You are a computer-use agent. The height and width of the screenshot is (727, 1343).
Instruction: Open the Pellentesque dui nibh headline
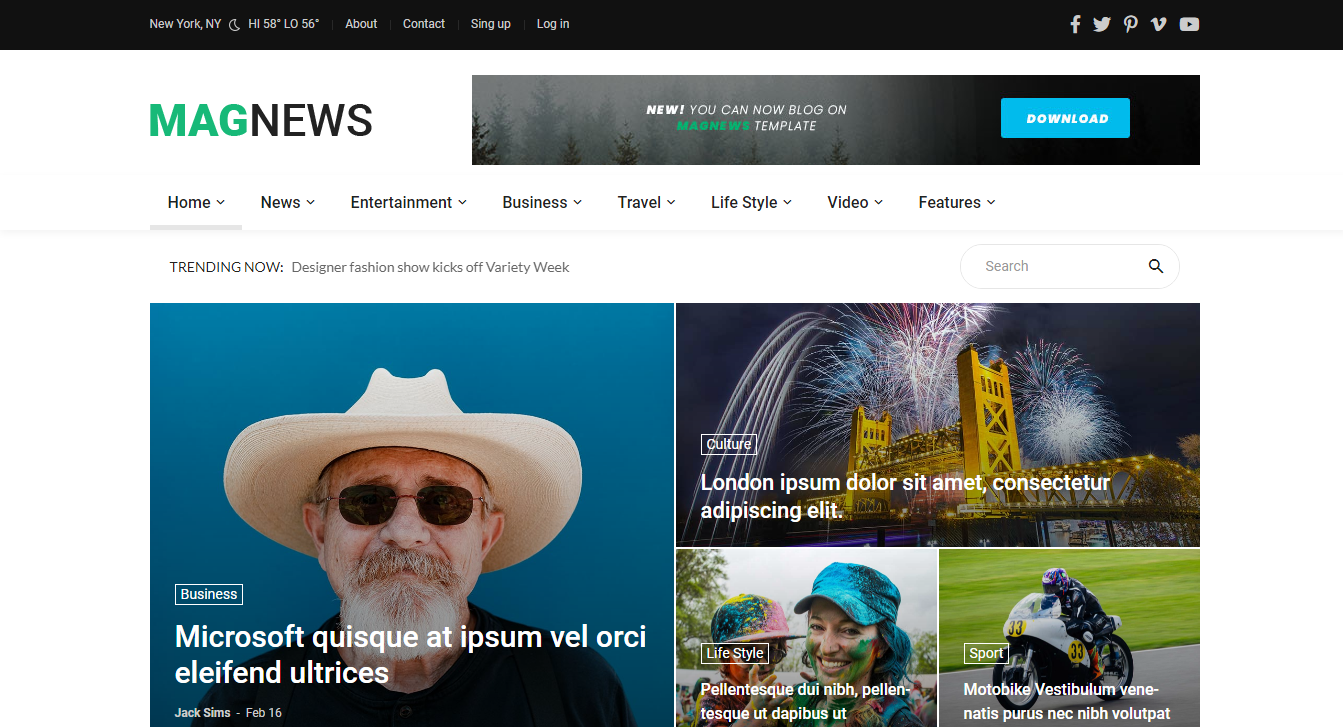(805, 701)
